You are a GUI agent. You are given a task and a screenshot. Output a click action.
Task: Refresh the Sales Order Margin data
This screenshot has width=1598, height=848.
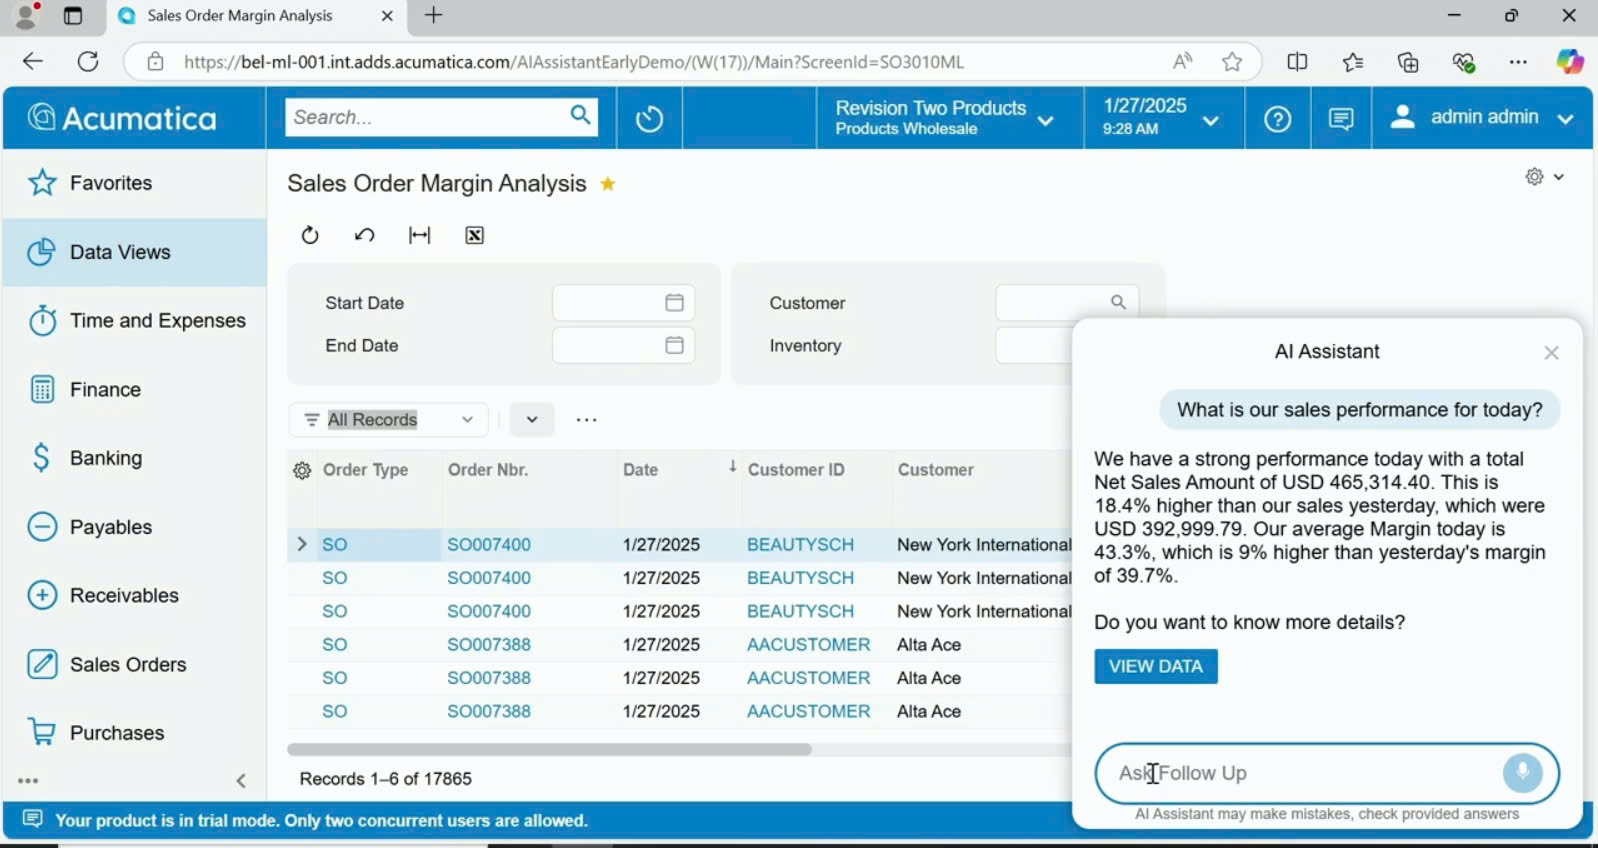pos(310,235)
